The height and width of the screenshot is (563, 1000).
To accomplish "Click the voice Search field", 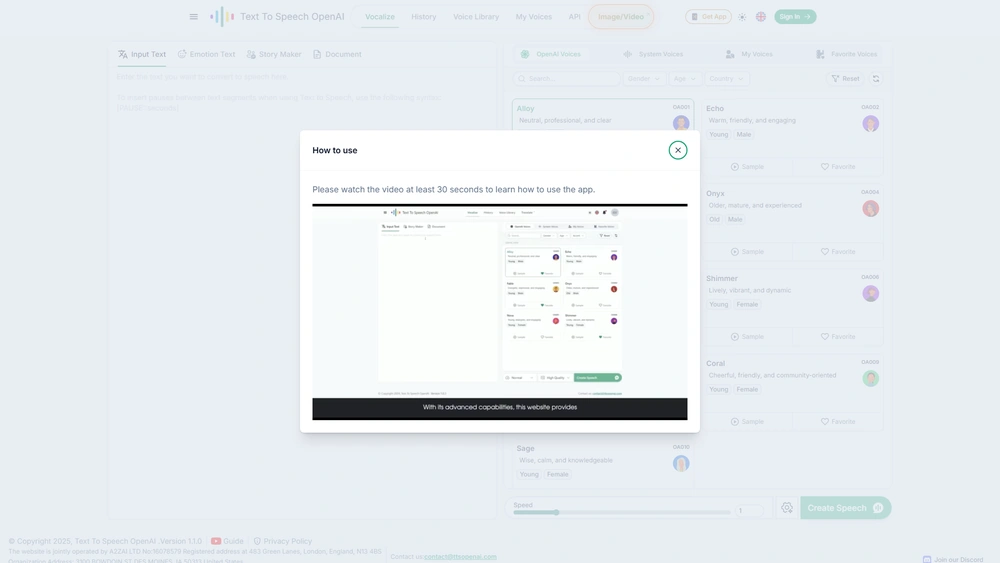I will [566, 78].
